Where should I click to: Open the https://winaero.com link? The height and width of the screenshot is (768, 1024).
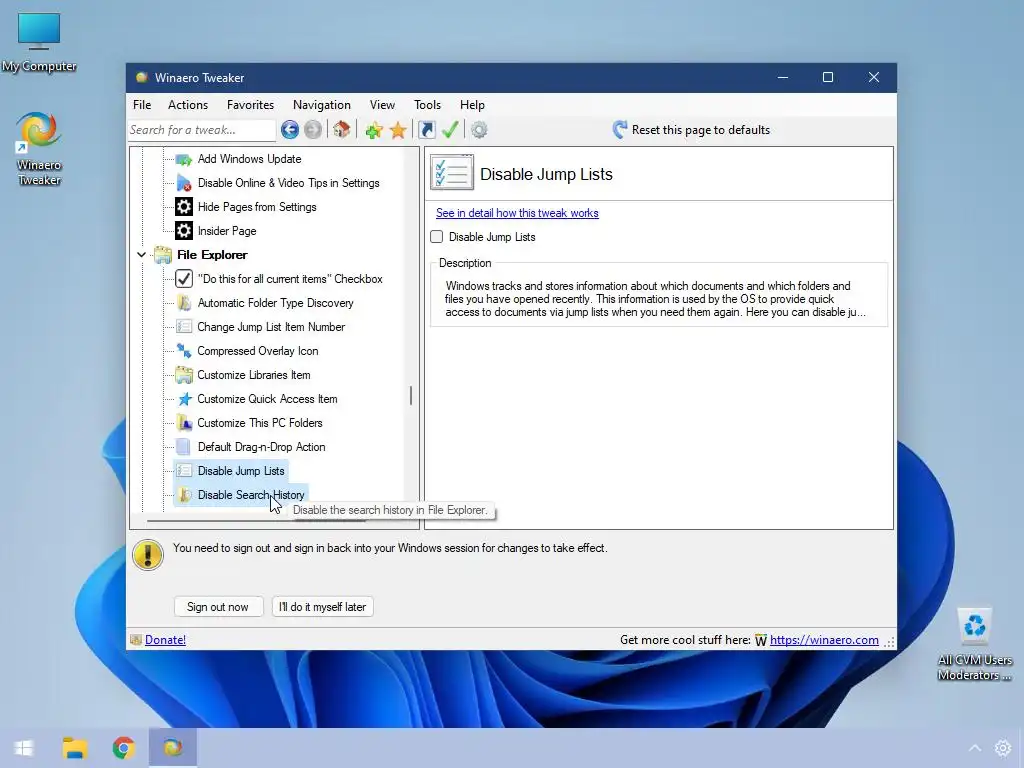coord(824,640)
